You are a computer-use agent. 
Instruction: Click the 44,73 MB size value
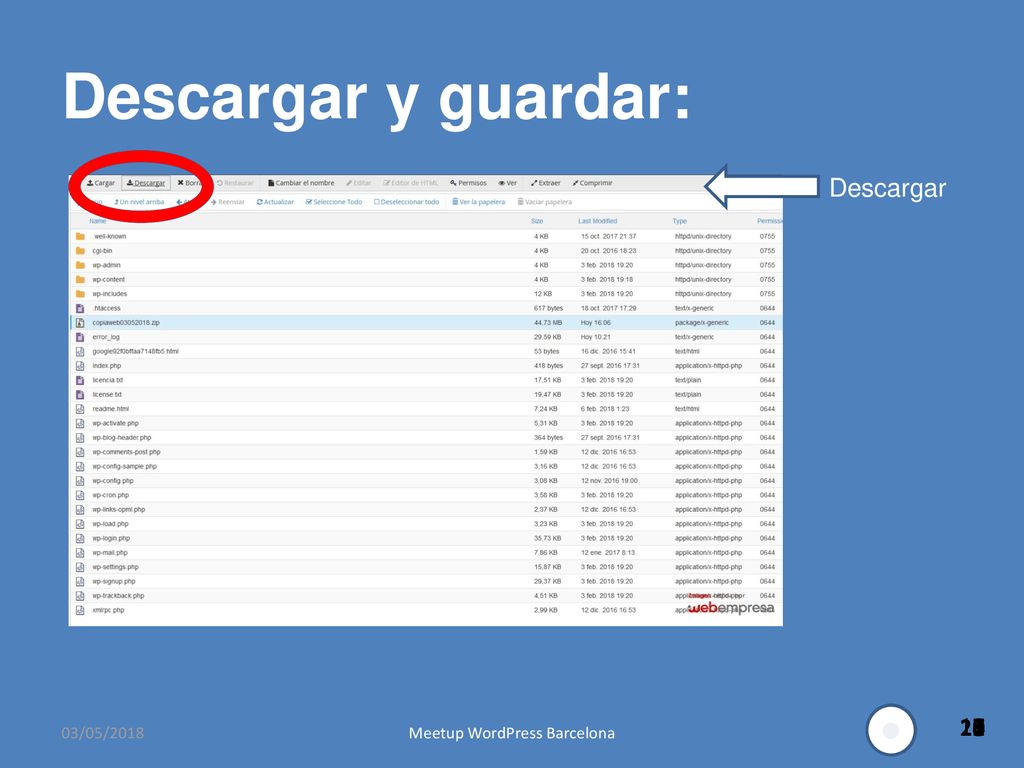coord(548,323)
